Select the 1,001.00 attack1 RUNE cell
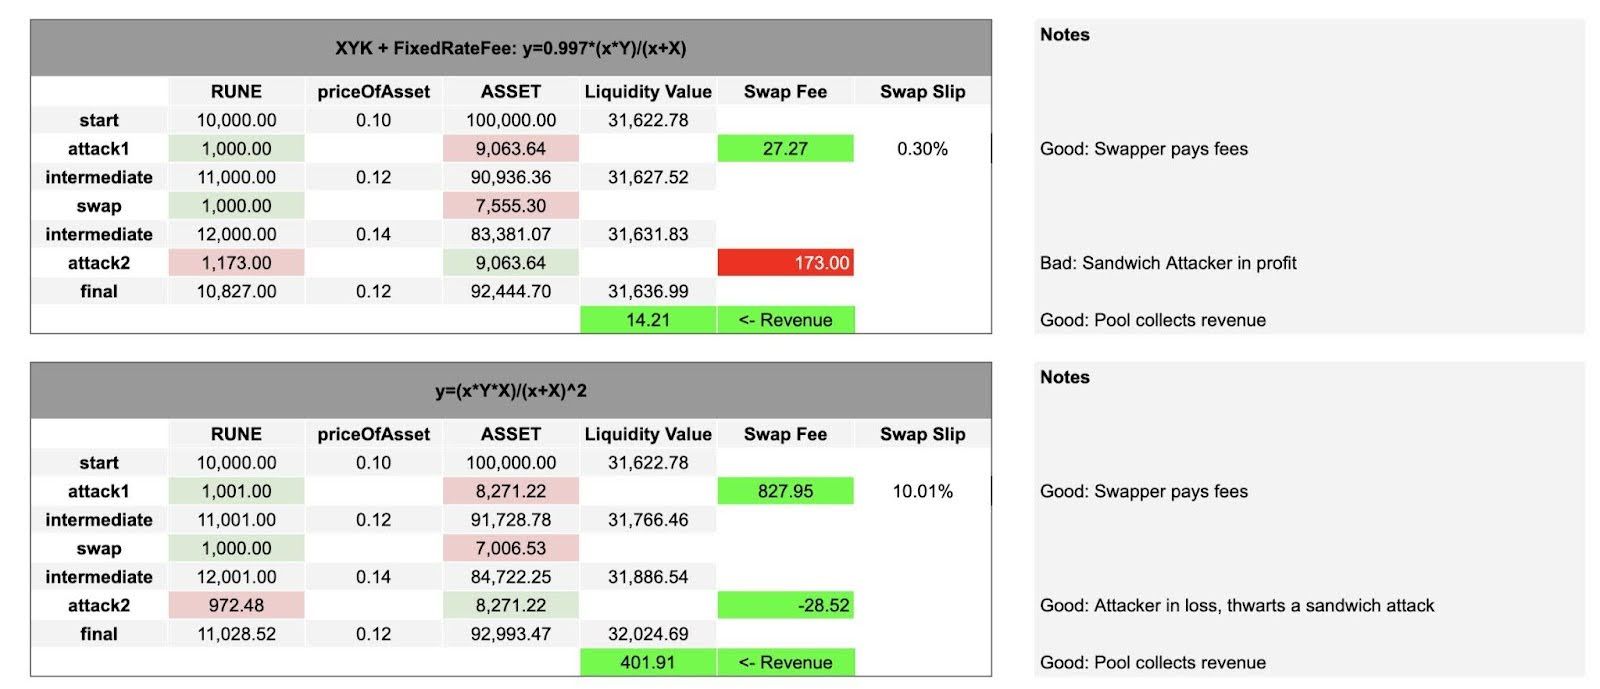The image size is (1600, 689). (236, 491)
